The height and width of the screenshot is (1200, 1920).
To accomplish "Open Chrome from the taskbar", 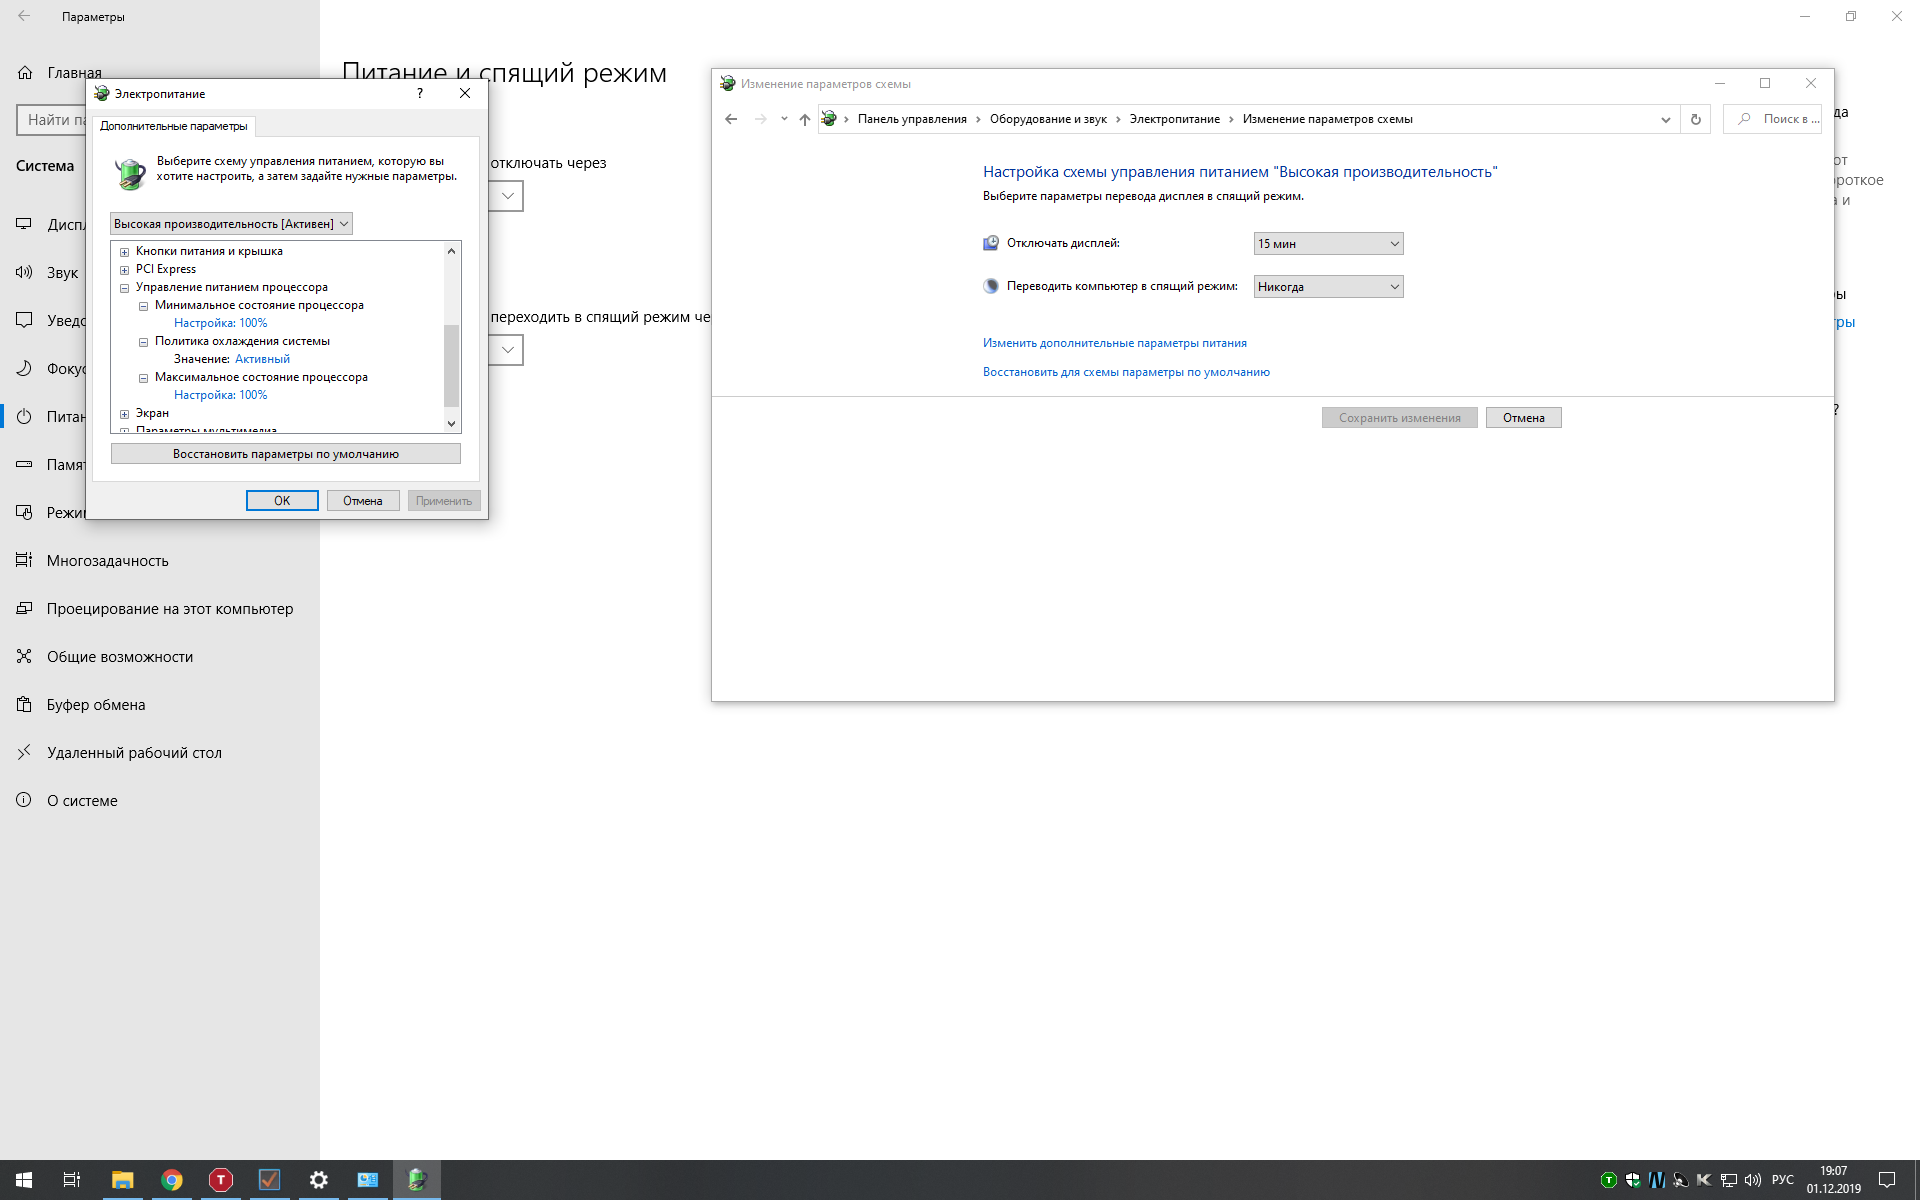I will click(172, 1180).
